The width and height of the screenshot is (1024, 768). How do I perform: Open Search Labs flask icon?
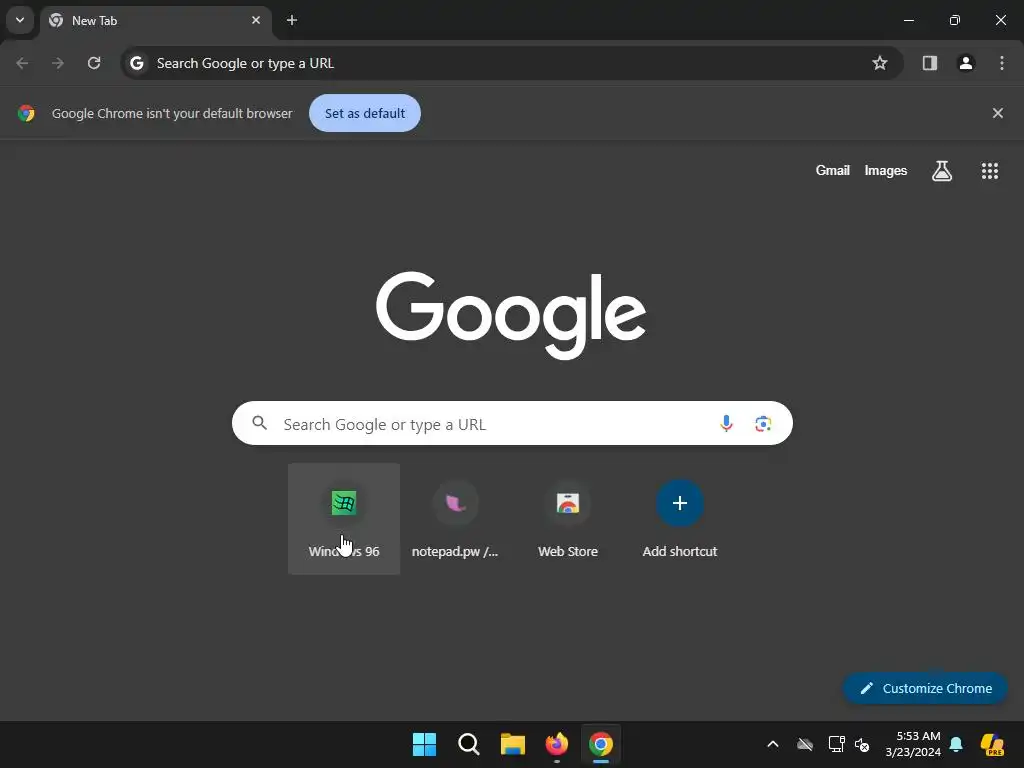942,170
